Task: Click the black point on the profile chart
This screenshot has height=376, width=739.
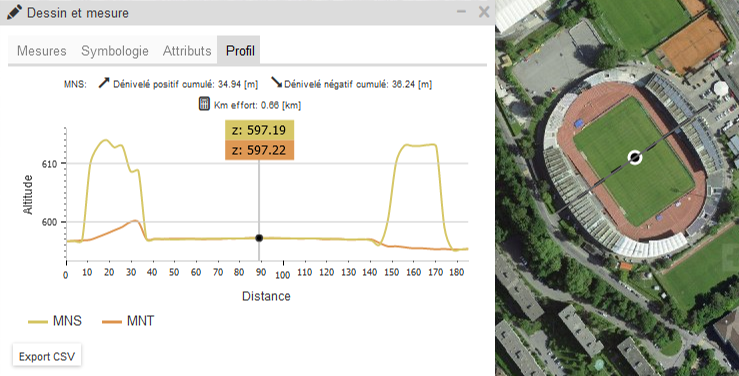Action: tap(259, 238)
